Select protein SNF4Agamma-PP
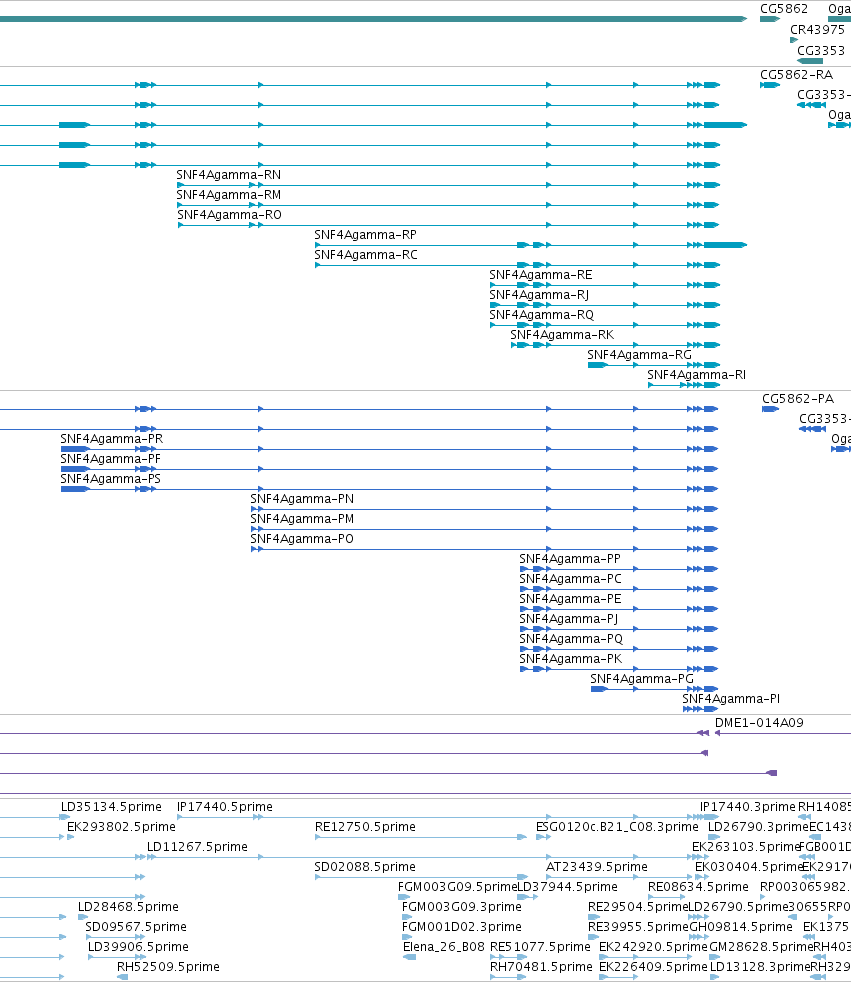This screenshot has width=851, height=982. click(570, 559)
